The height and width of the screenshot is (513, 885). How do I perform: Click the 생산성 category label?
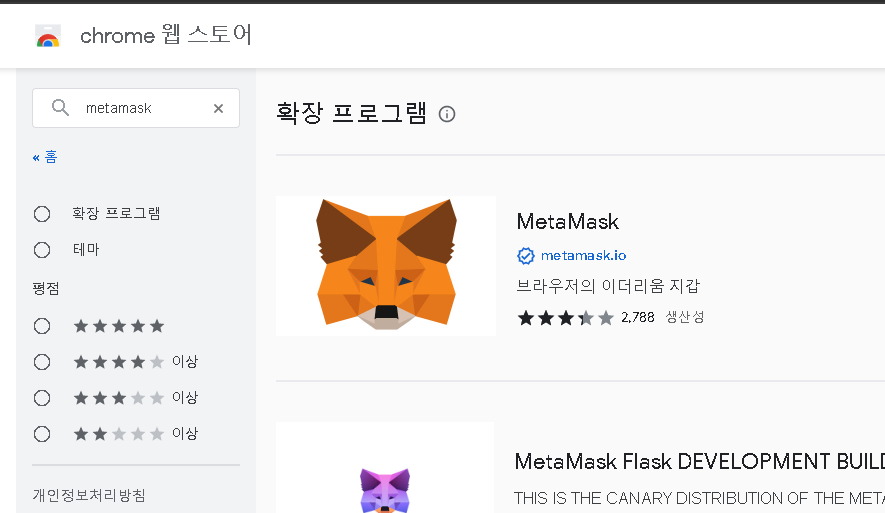(685, 317)
